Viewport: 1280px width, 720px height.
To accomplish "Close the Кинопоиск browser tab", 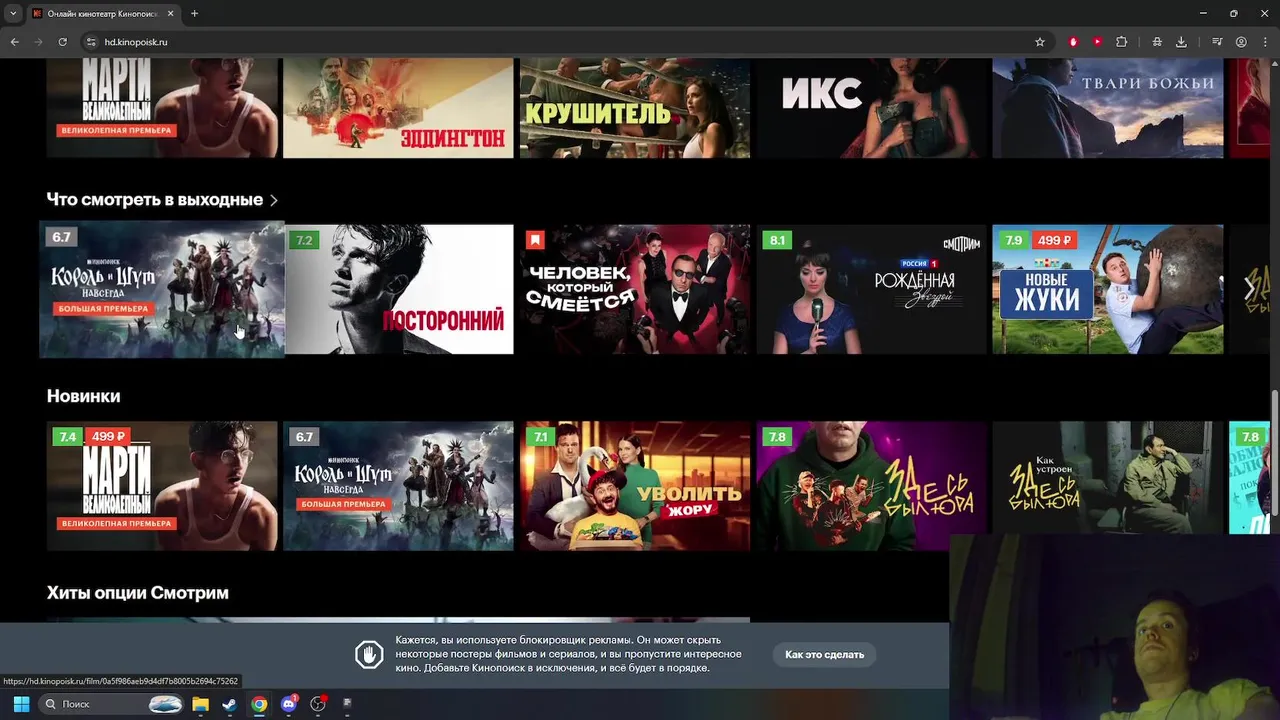I will click(172, 13).
